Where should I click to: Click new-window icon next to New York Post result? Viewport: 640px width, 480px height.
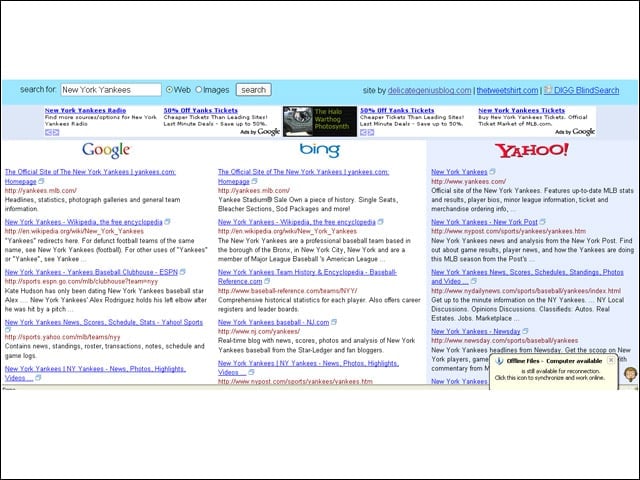(542, 222)
